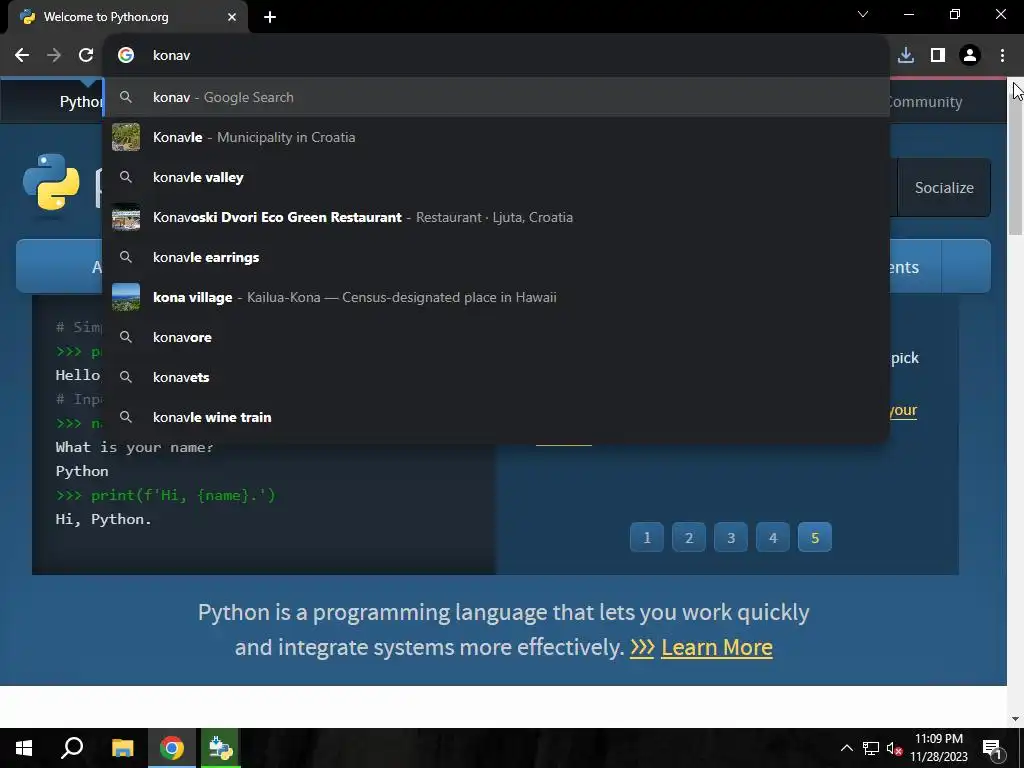Screen dimensions: 1024x768
Task: Open File Explorer from taskbar
Action: (122, 748)
